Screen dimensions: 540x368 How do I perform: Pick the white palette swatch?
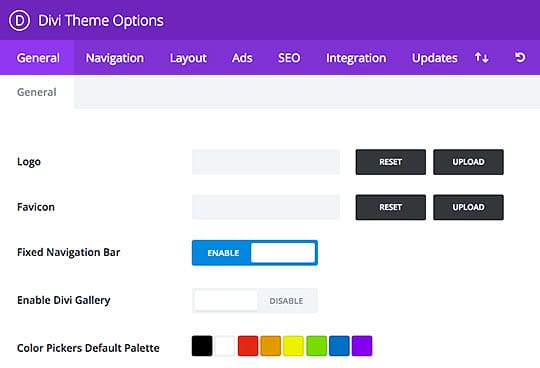coord(225,346)
